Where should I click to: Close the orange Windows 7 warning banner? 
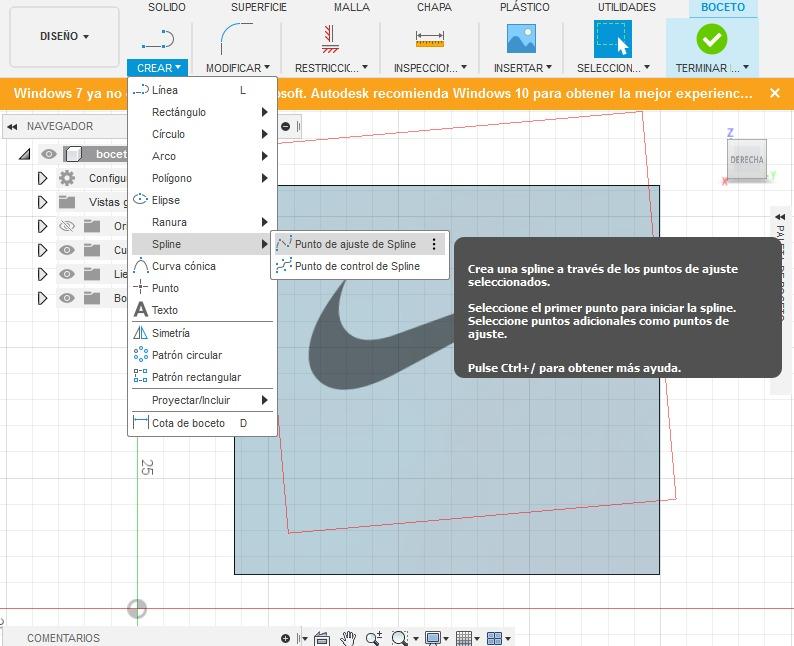tap(774, 93)
